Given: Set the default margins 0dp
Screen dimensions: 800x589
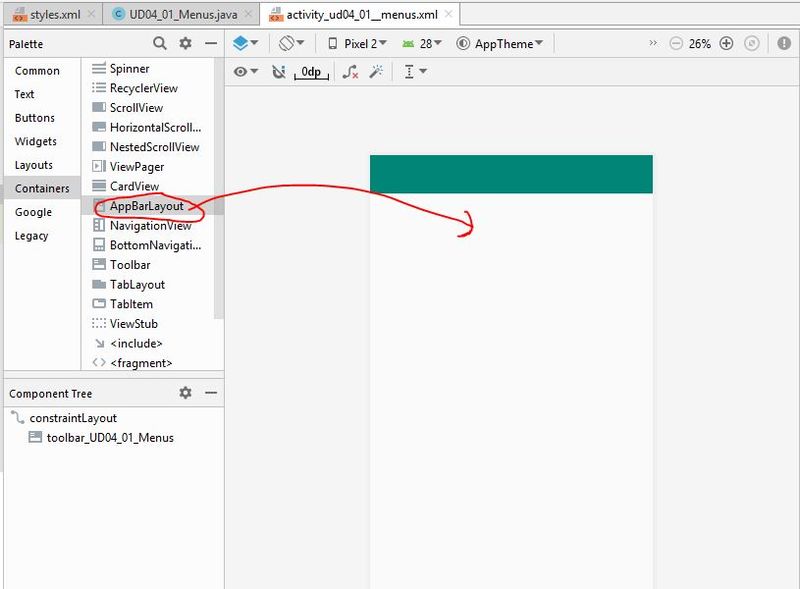Looking at the screenshot, I should 311,72.
